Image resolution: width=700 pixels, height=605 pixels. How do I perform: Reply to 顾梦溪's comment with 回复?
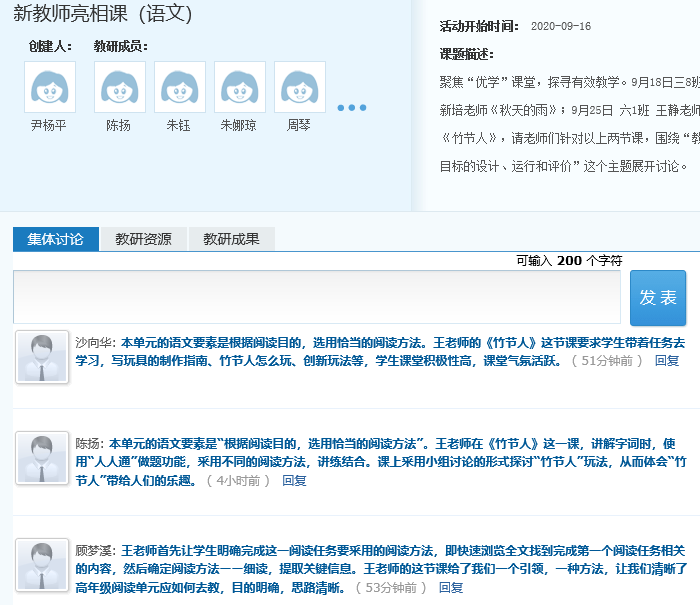coord(451,587)
